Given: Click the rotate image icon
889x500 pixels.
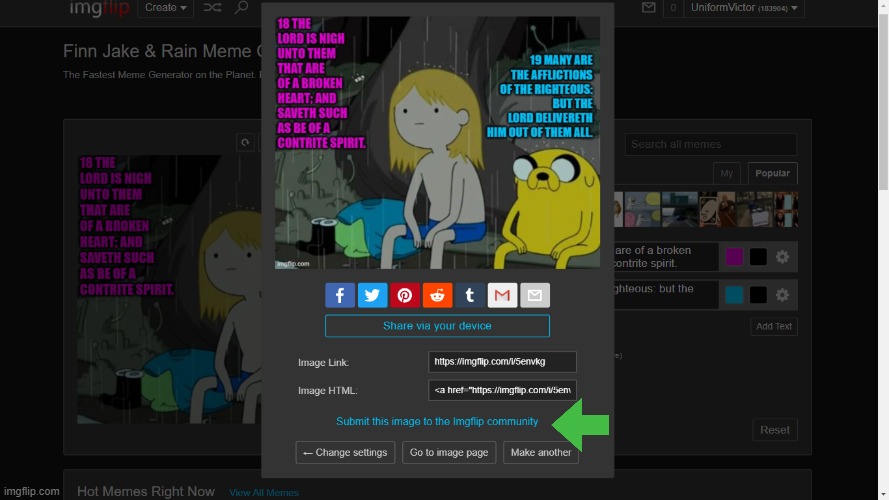Looking at the screenshot, I should [245, 142].
